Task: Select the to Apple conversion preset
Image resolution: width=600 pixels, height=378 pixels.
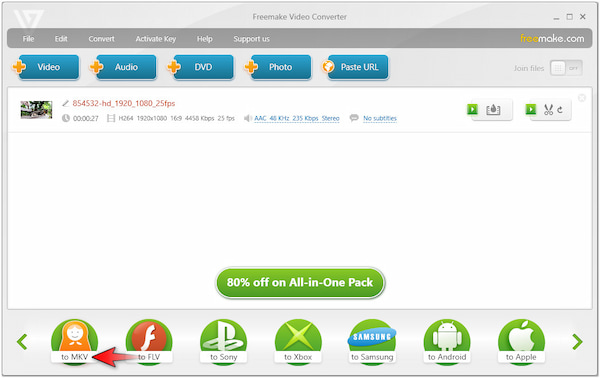Action: click(521, 342)
